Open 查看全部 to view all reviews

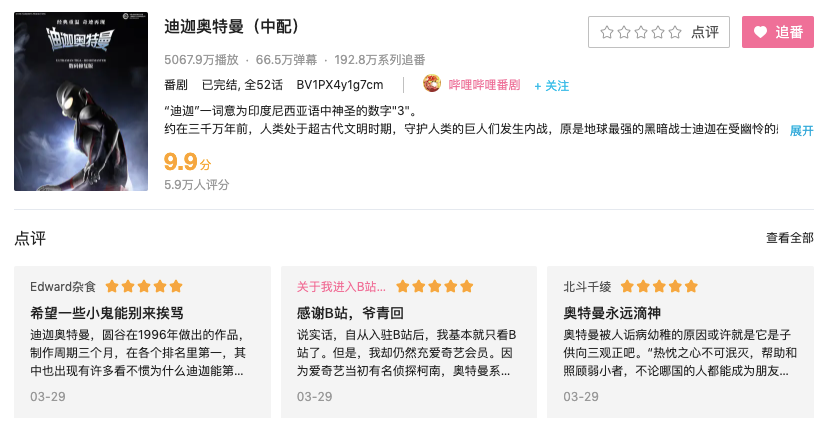(790, 238)
